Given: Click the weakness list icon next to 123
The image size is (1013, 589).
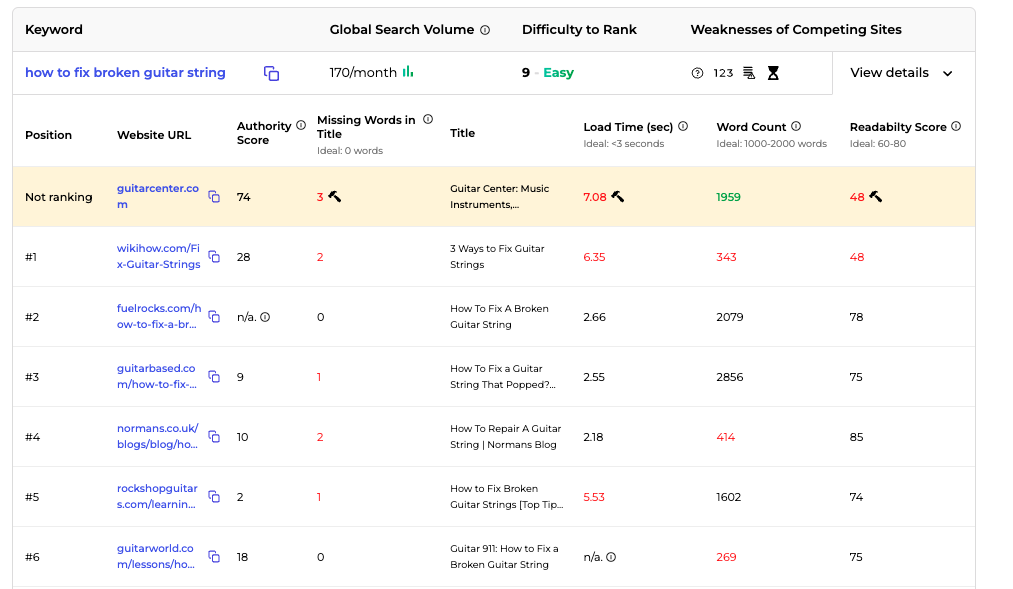Looking at the screenshot, I should point(750,74).
